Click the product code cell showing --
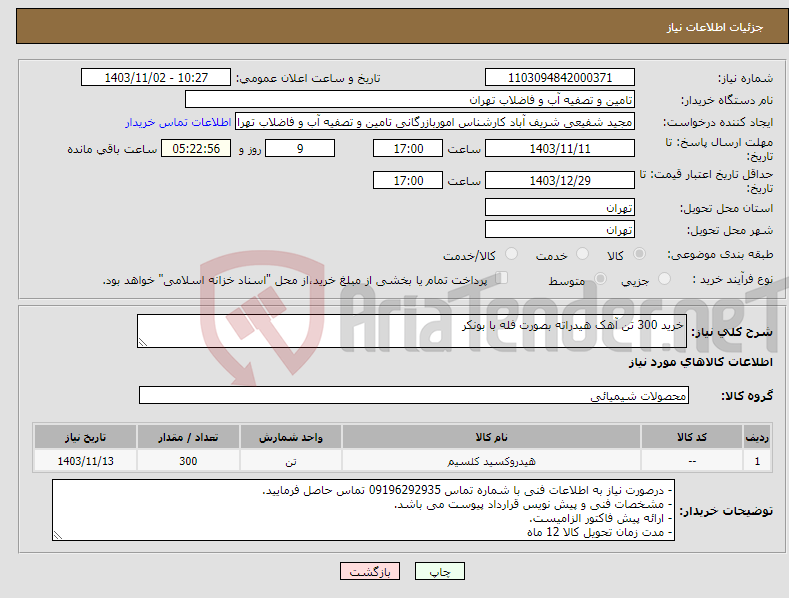789x598 pixels. pyautogui.click(x=692, y=461)
